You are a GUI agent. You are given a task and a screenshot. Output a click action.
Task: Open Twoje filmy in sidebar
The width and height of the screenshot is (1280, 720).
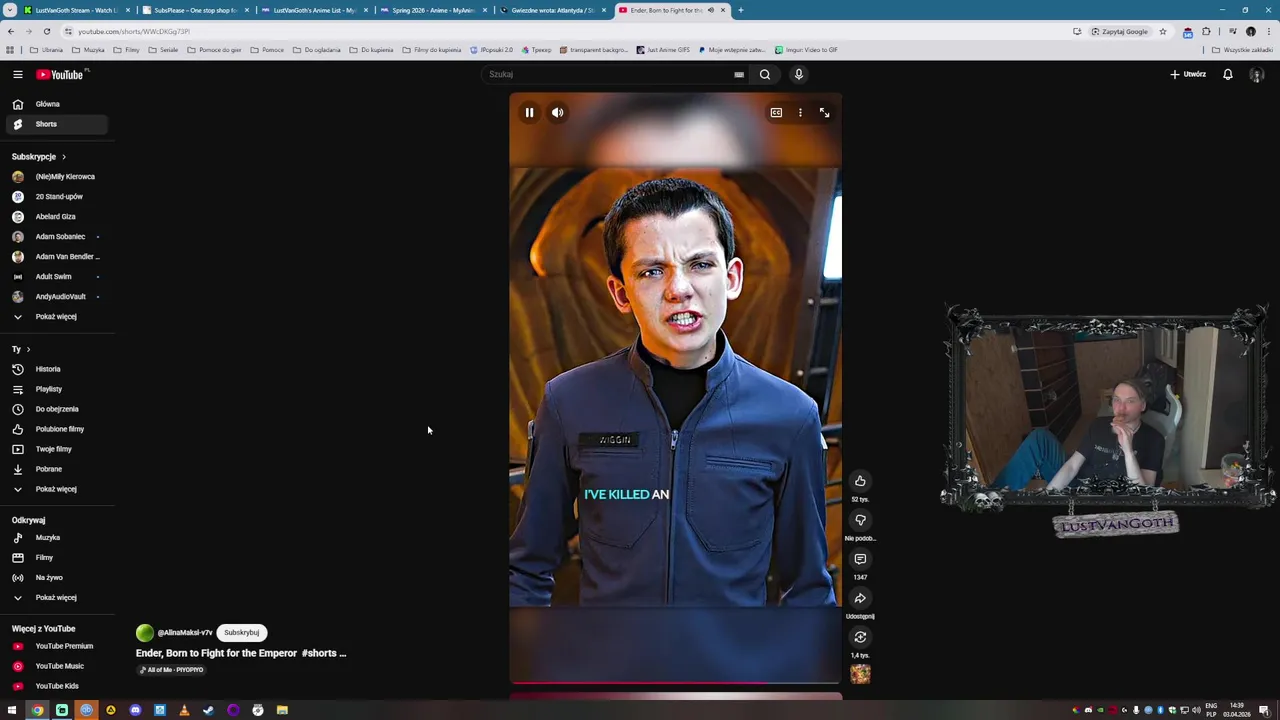pos(57,449)
